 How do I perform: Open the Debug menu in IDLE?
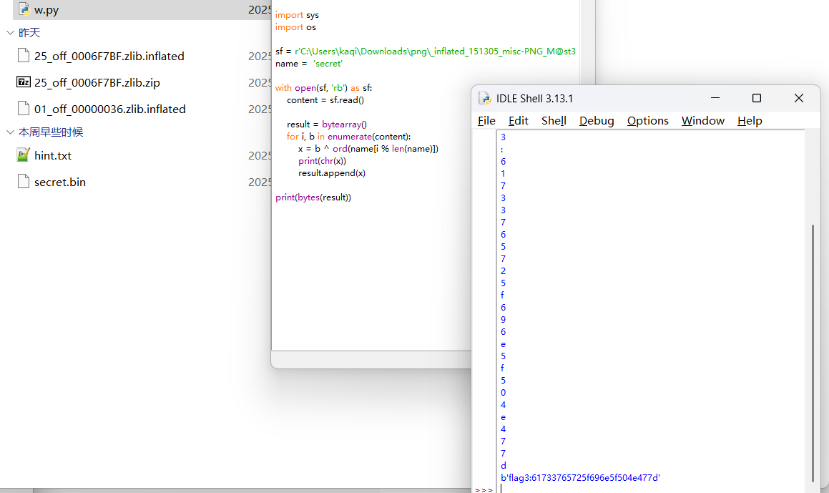(596, 121)
